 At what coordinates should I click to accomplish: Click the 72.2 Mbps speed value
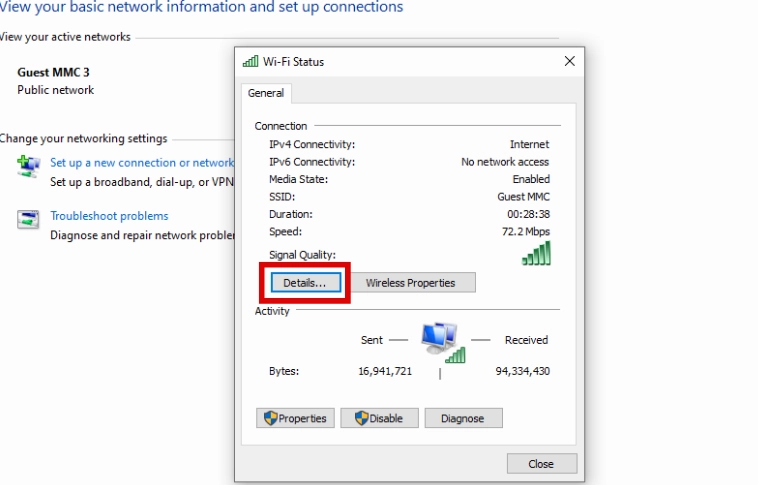point(526,232)
